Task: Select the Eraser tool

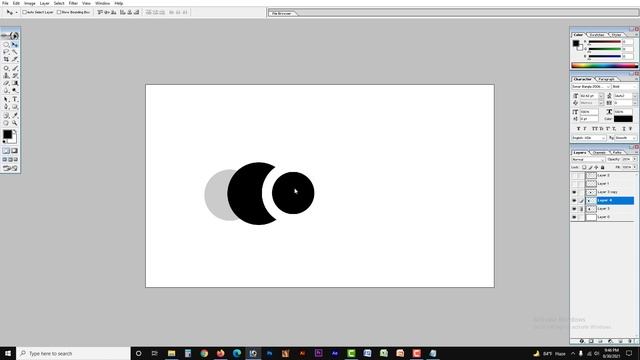Action: tap(6, 83)
